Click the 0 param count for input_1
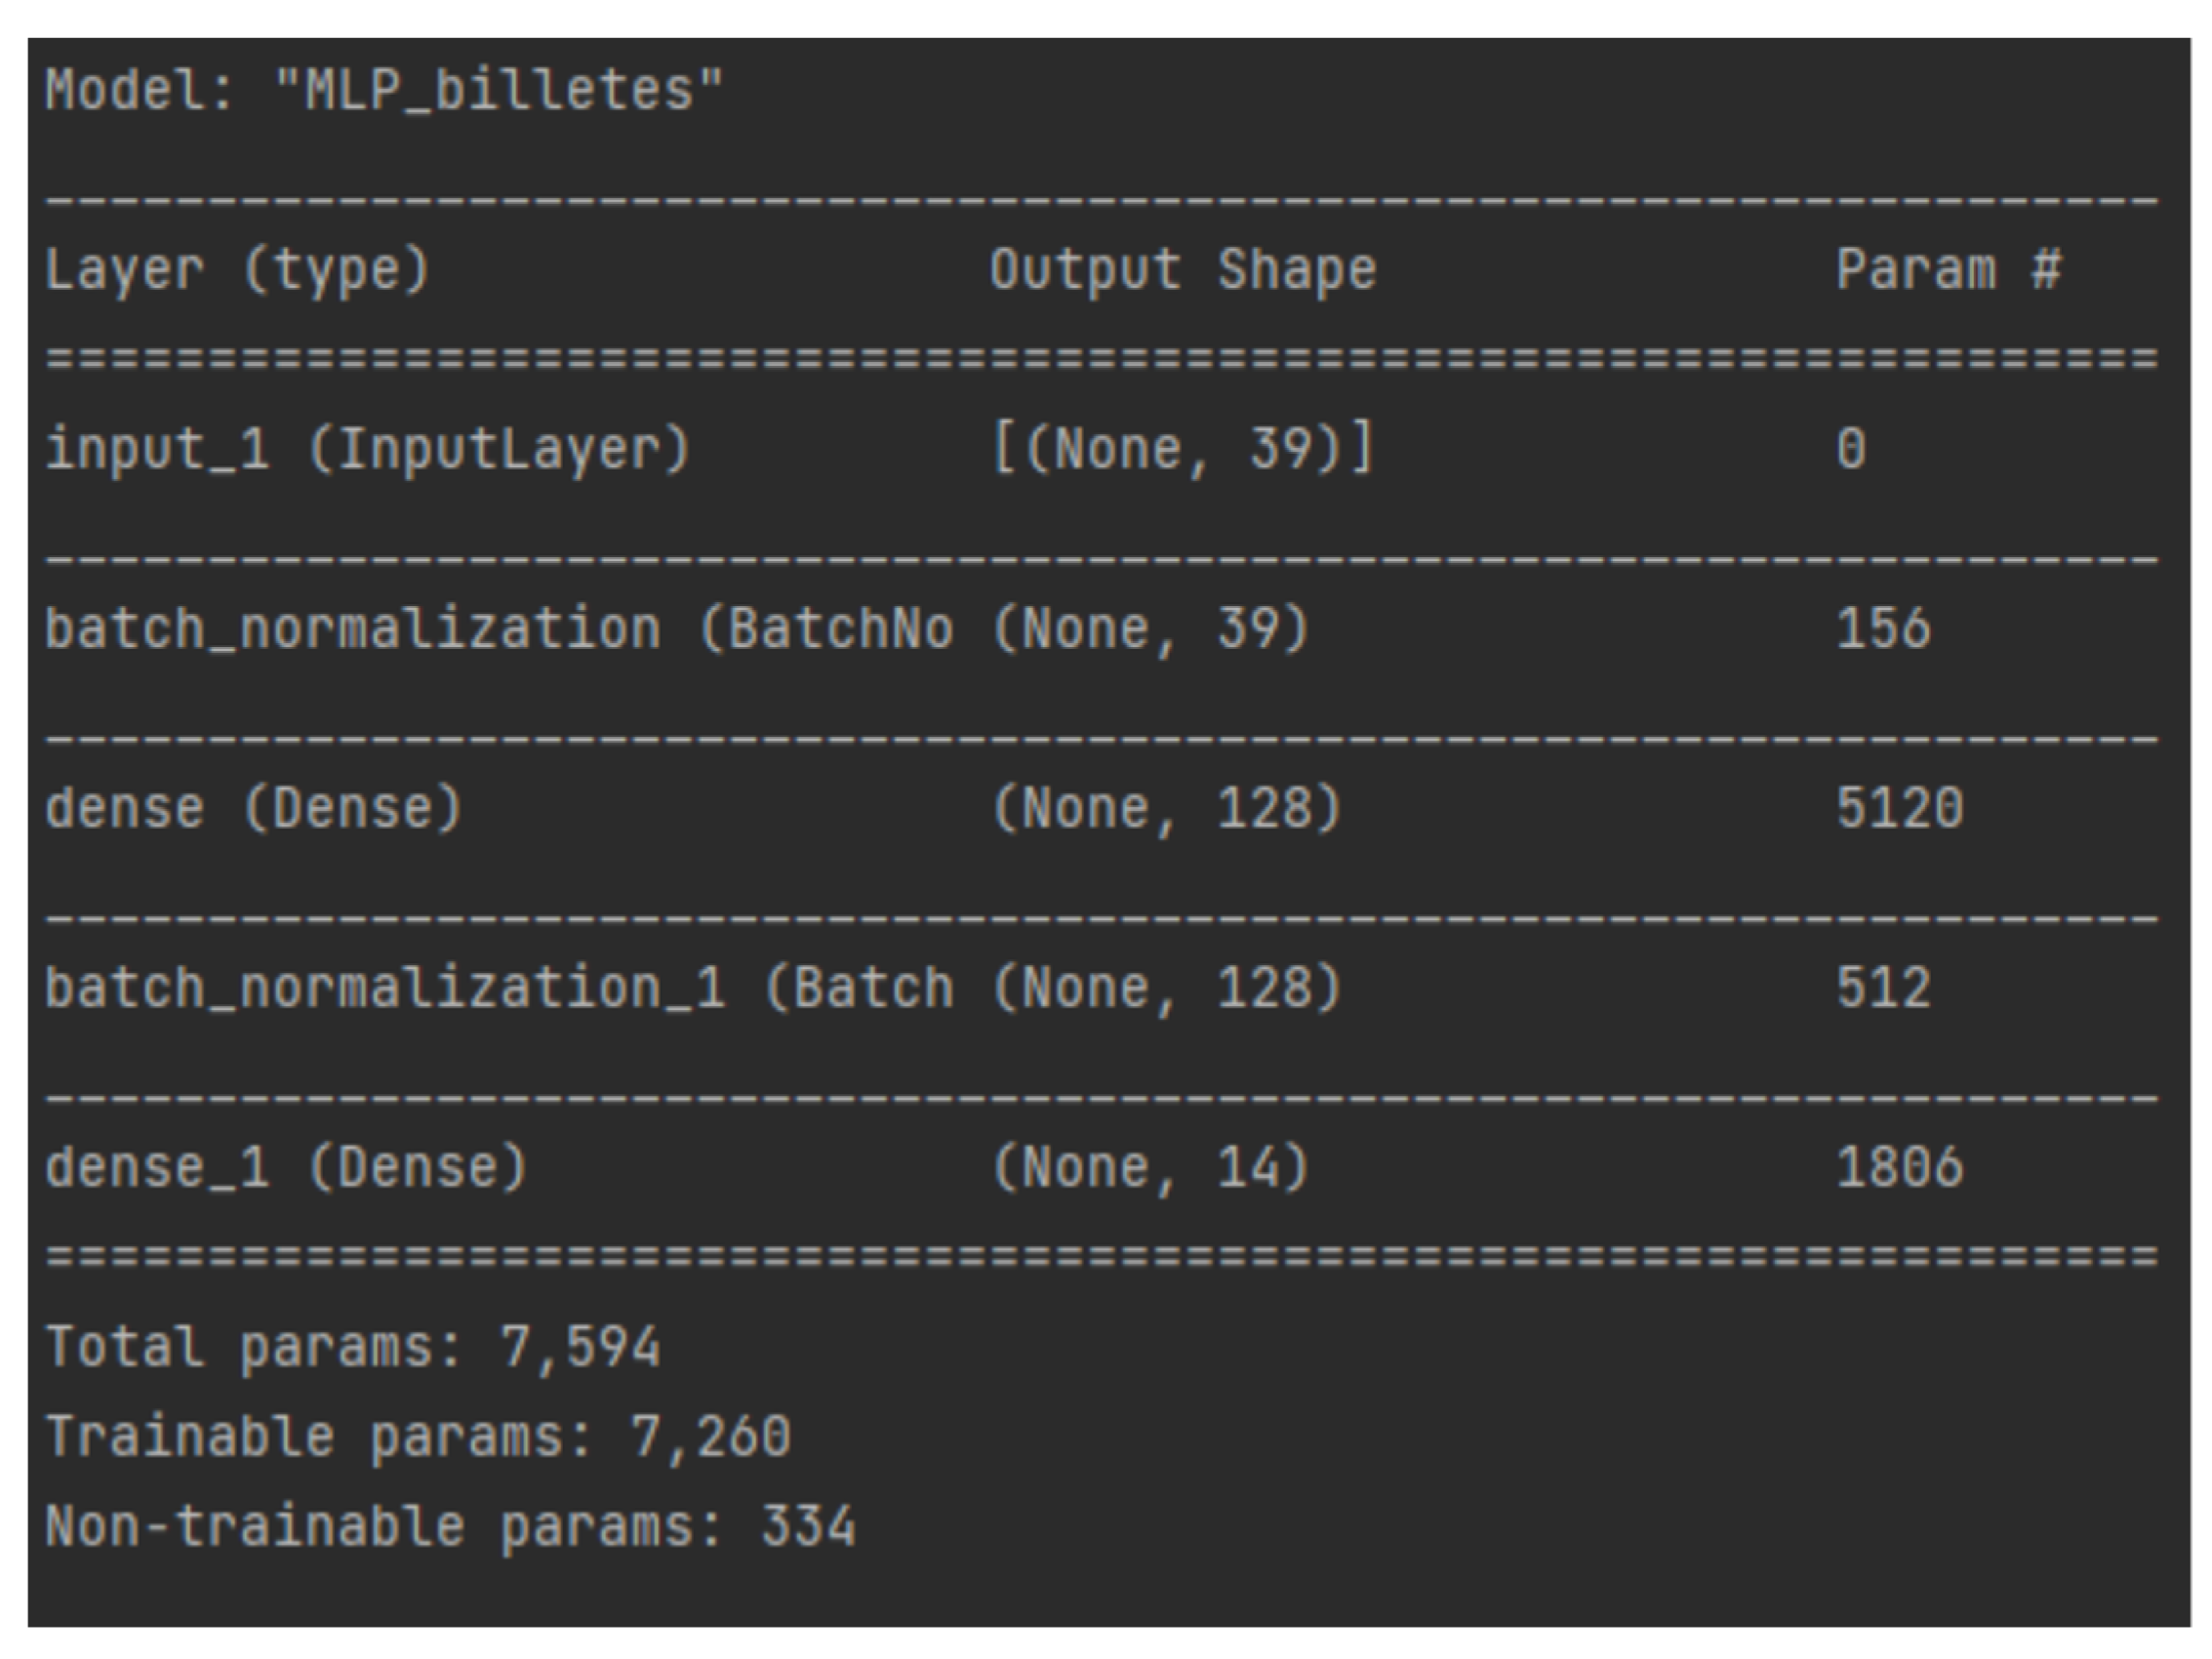The width and height of the screenshot is (2212, 1659). click(x=1851, y=449)
